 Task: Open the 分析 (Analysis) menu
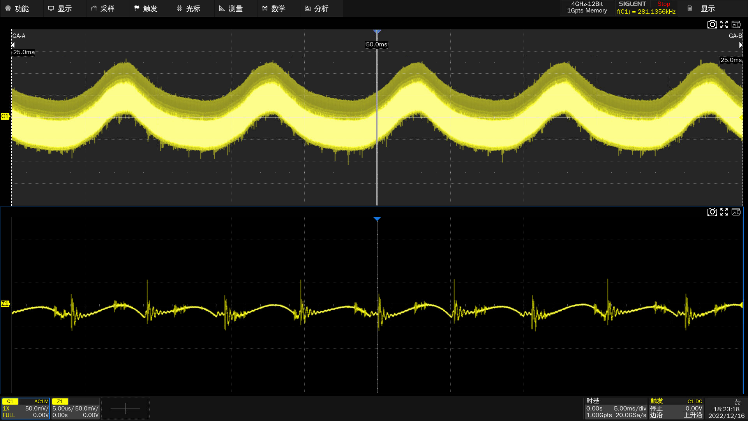pos(316,8)
